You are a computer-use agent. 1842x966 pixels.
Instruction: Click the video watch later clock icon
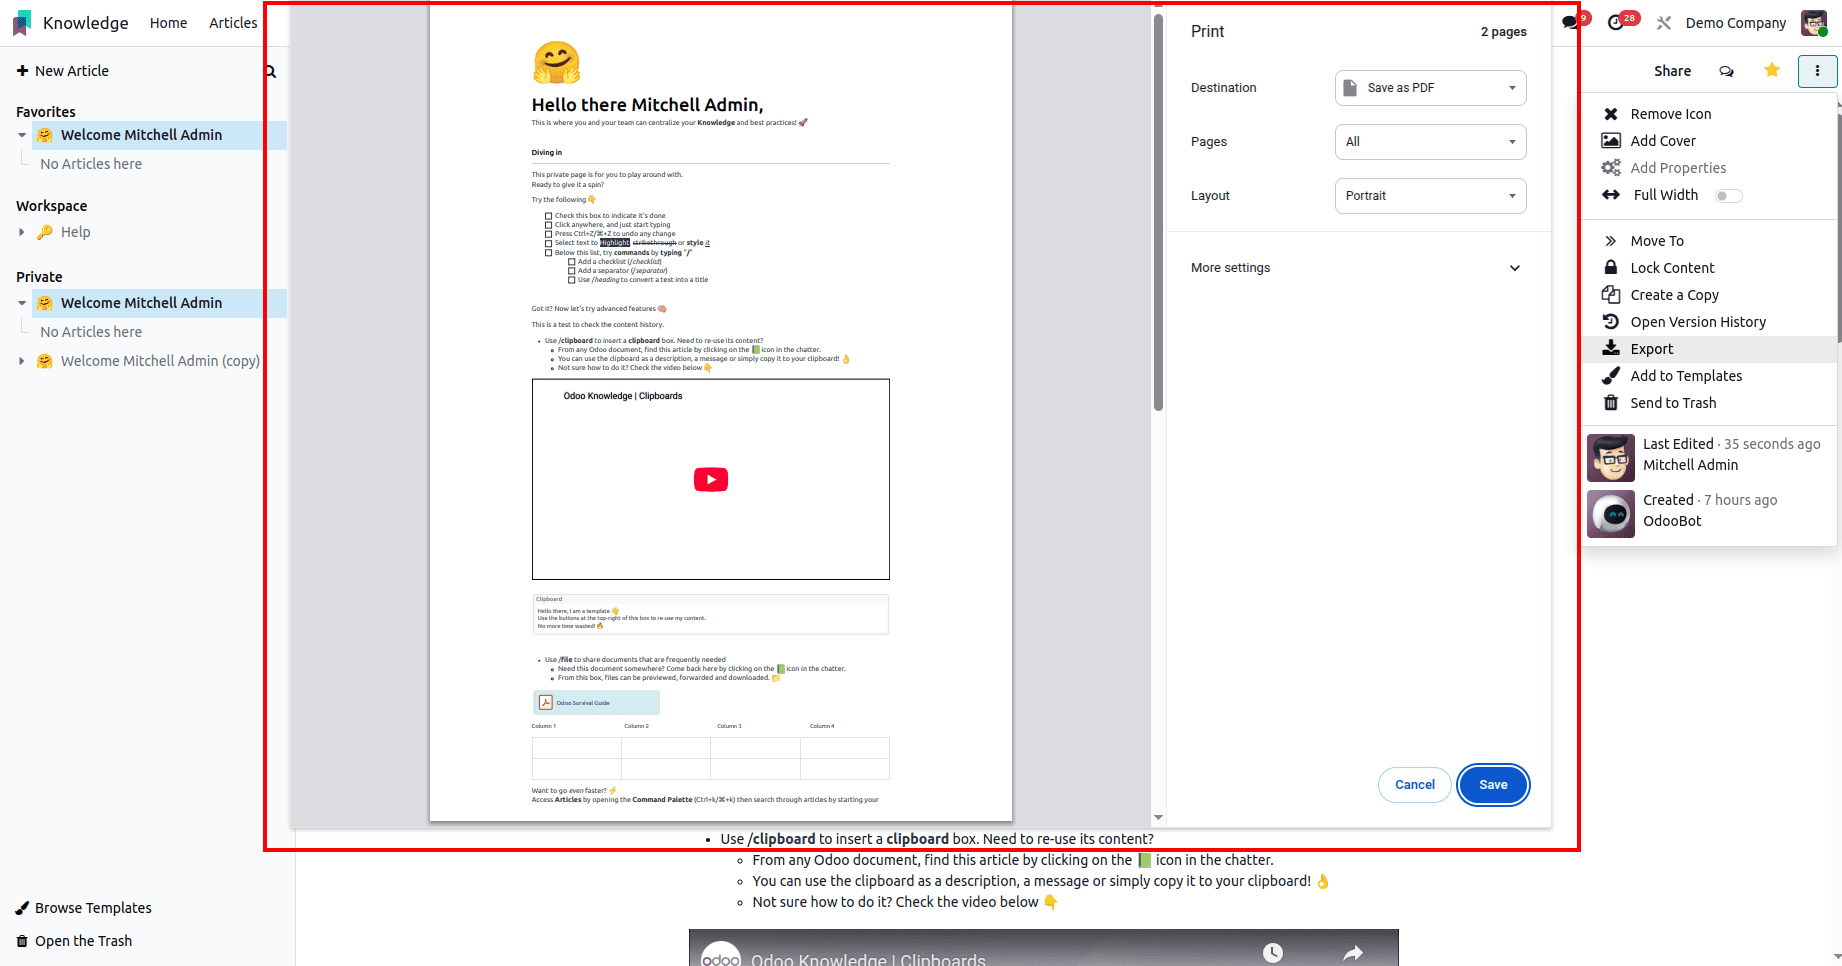coord(1273,953)
